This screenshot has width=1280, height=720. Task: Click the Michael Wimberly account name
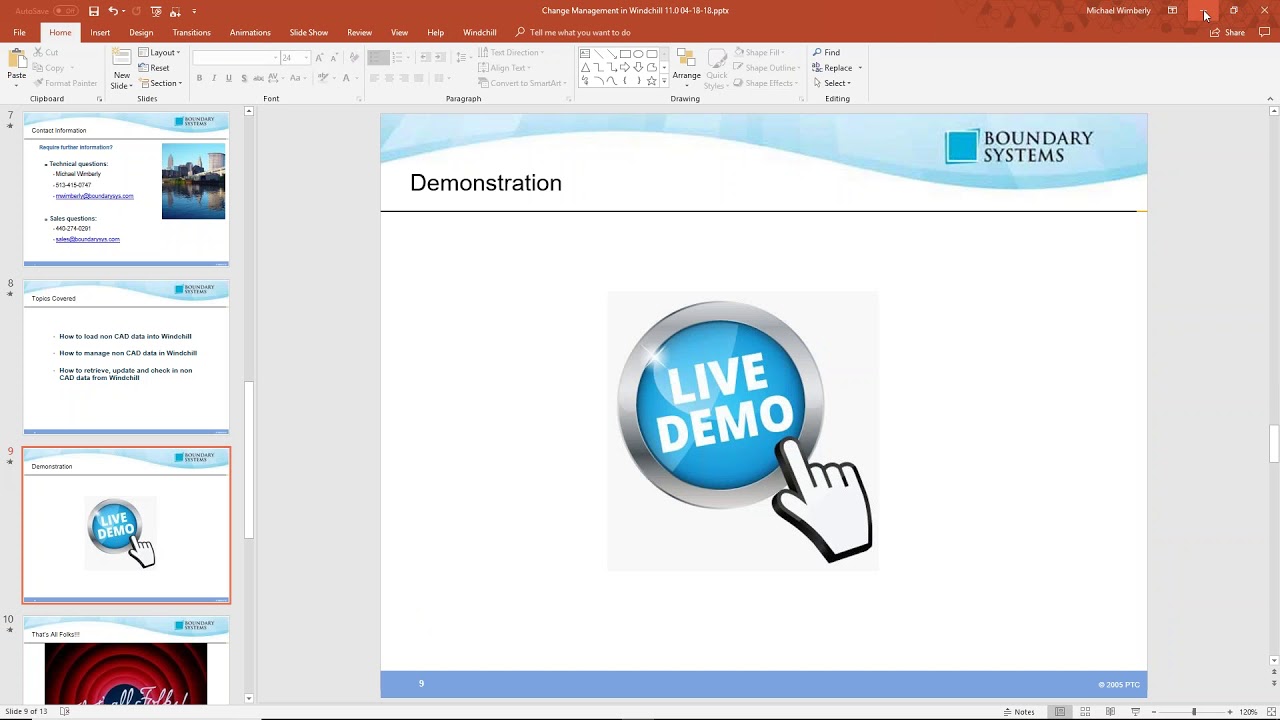click(1118, 11)
